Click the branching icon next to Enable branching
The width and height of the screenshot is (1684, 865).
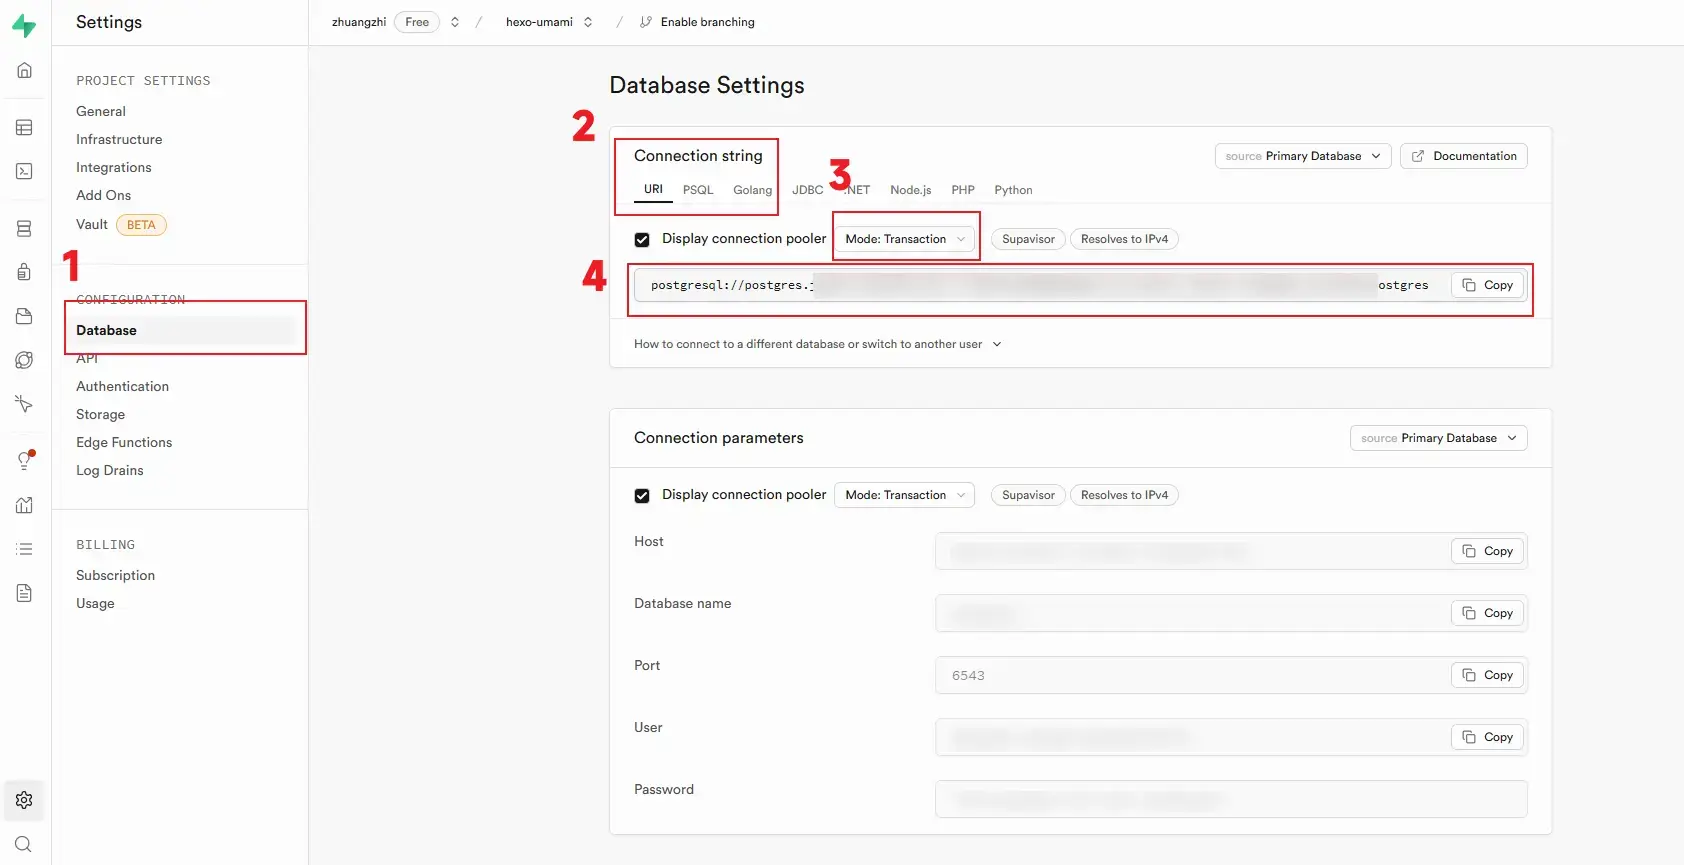(646, 22)
